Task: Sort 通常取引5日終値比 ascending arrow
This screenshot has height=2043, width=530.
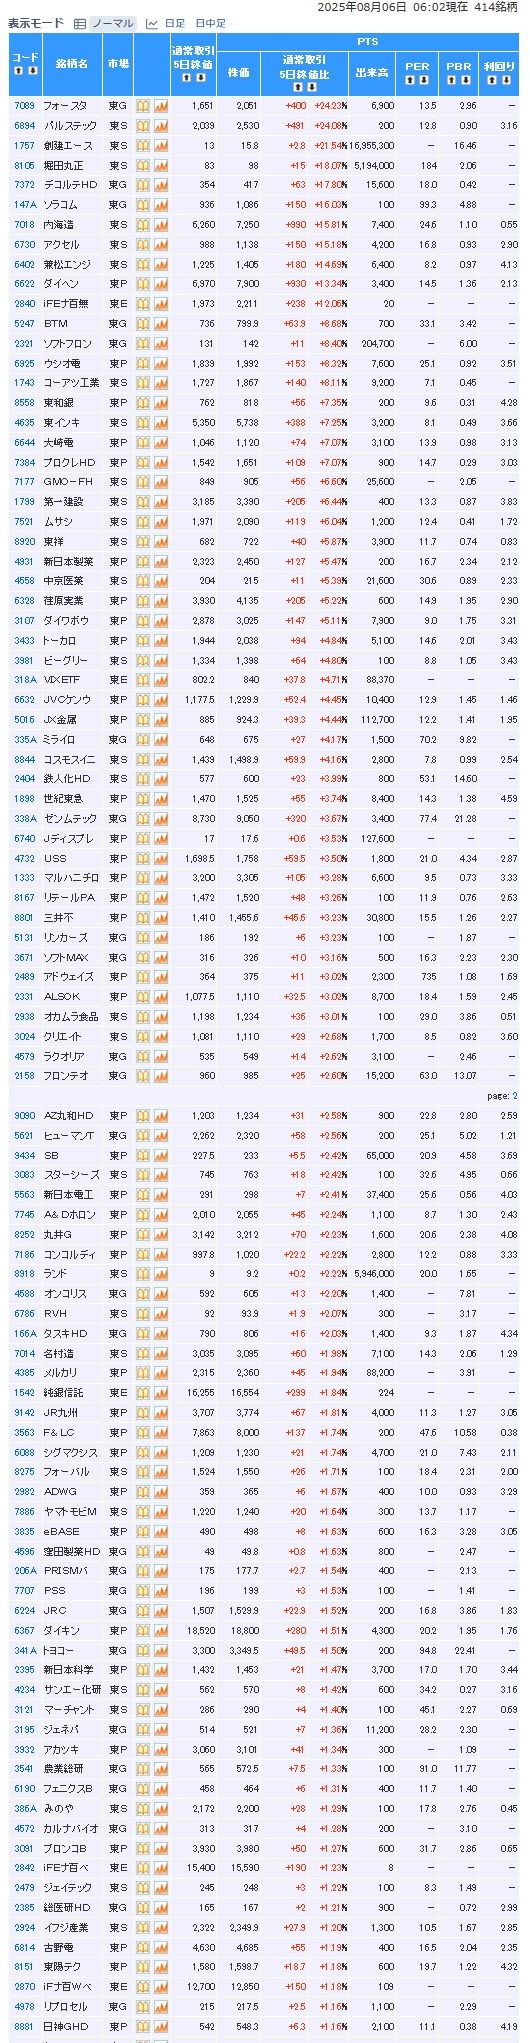Action: coord(297,87)
